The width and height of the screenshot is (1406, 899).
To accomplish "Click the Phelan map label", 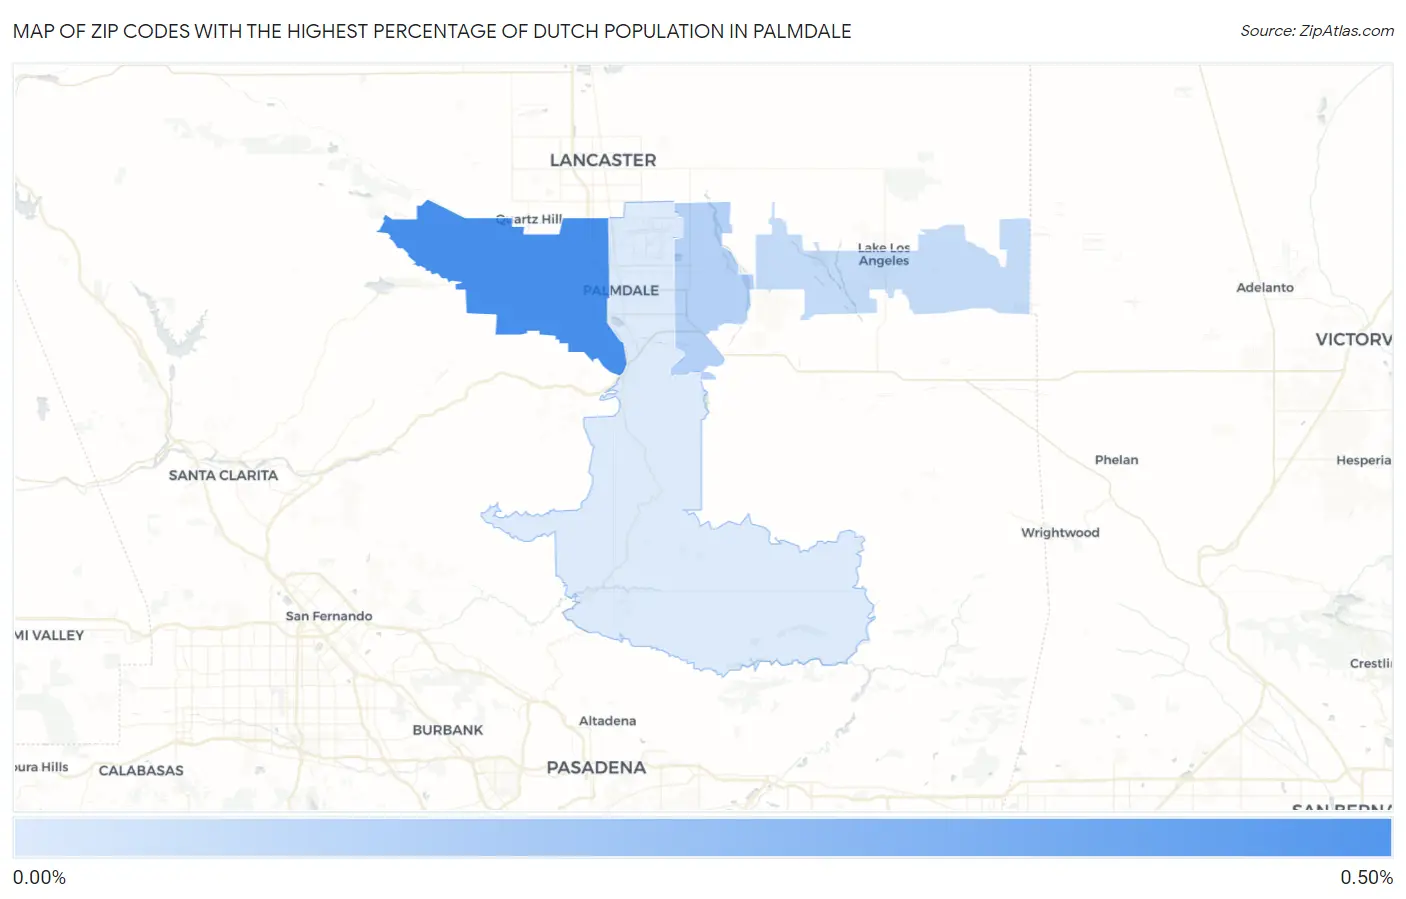I will (x=1116, y=460).
